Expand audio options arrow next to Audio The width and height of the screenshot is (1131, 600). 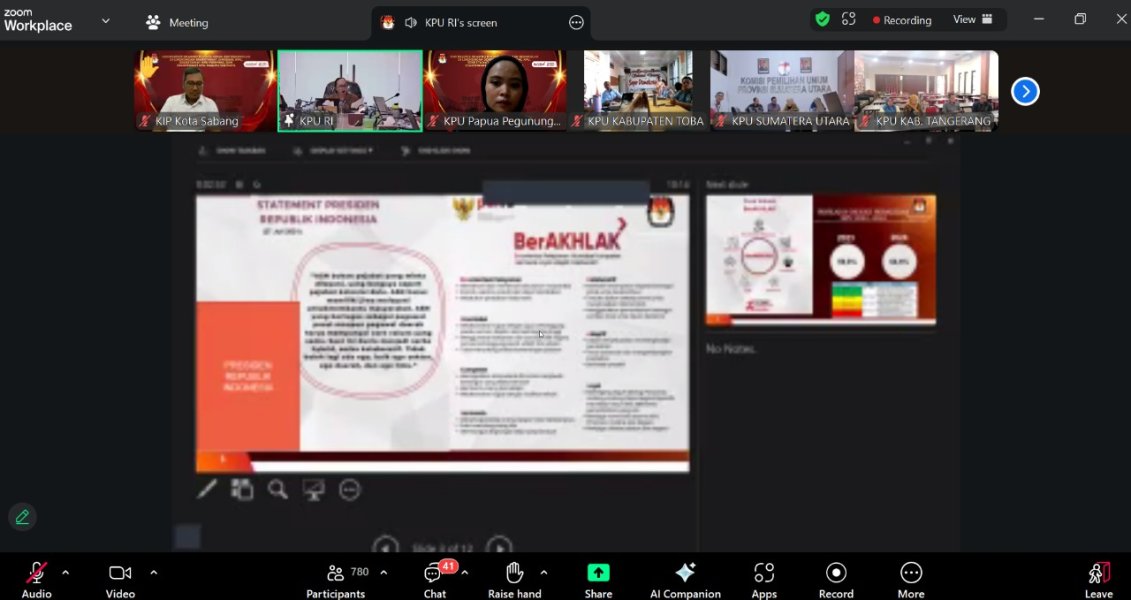[x=66, y=573]
